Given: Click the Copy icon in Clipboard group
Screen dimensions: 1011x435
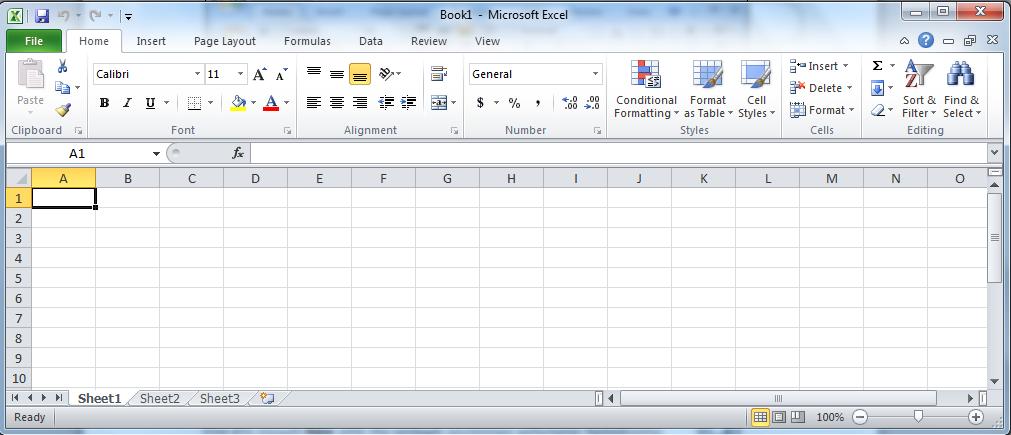Looking at the screenshot, I should 63,88.
